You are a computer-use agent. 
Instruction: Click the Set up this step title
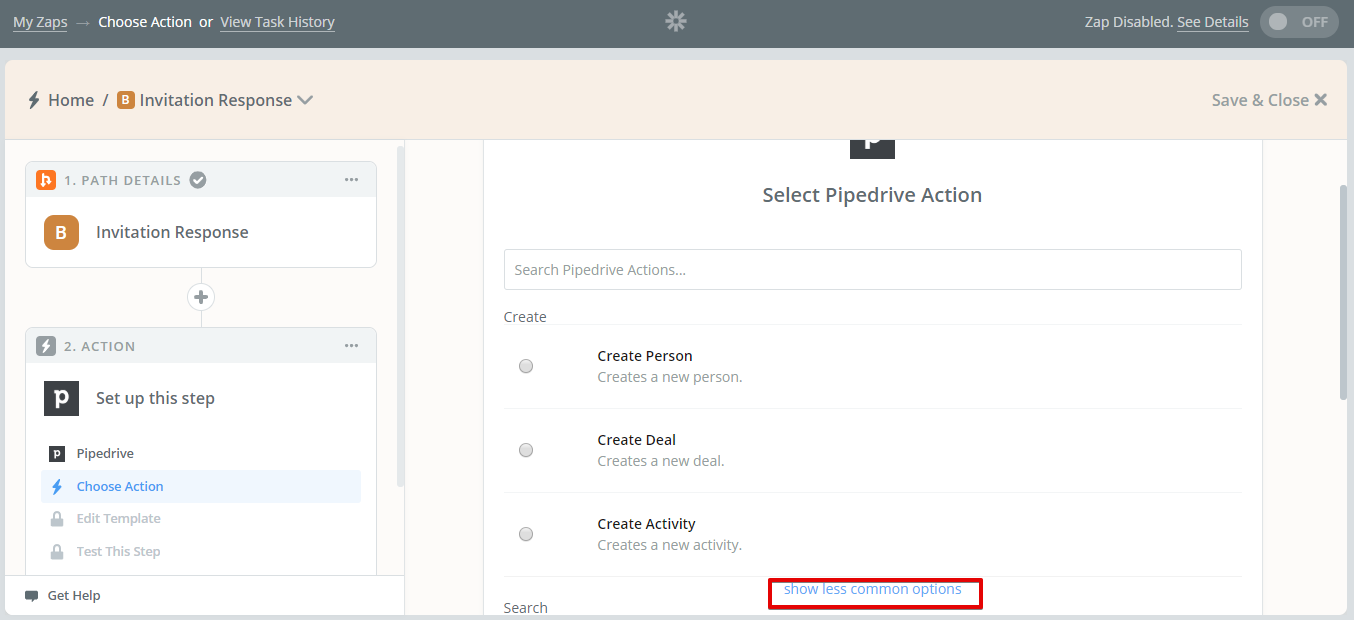155,398
